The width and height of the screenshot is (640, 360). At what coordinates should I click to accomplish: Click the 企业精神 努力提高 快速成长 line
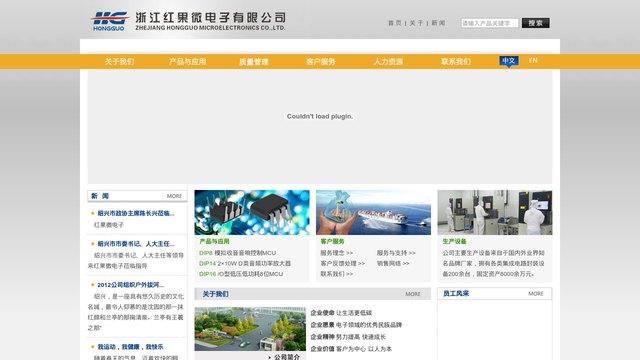(348, 337)
